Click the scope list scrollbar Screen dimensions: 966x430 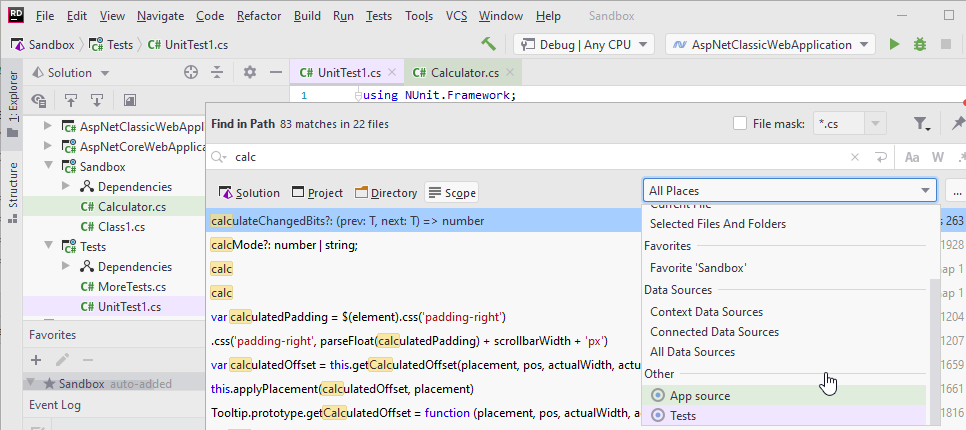(x=935, y=340)
